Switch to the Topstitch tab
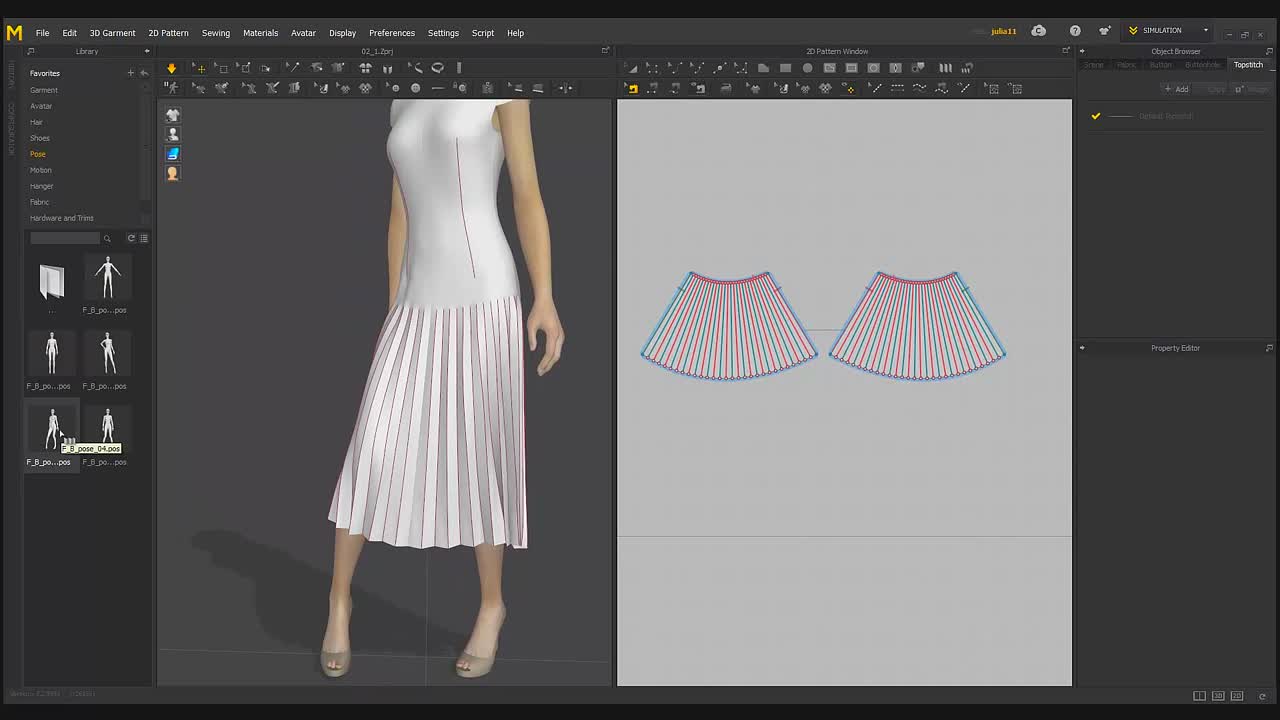 tap(1248, 65)
